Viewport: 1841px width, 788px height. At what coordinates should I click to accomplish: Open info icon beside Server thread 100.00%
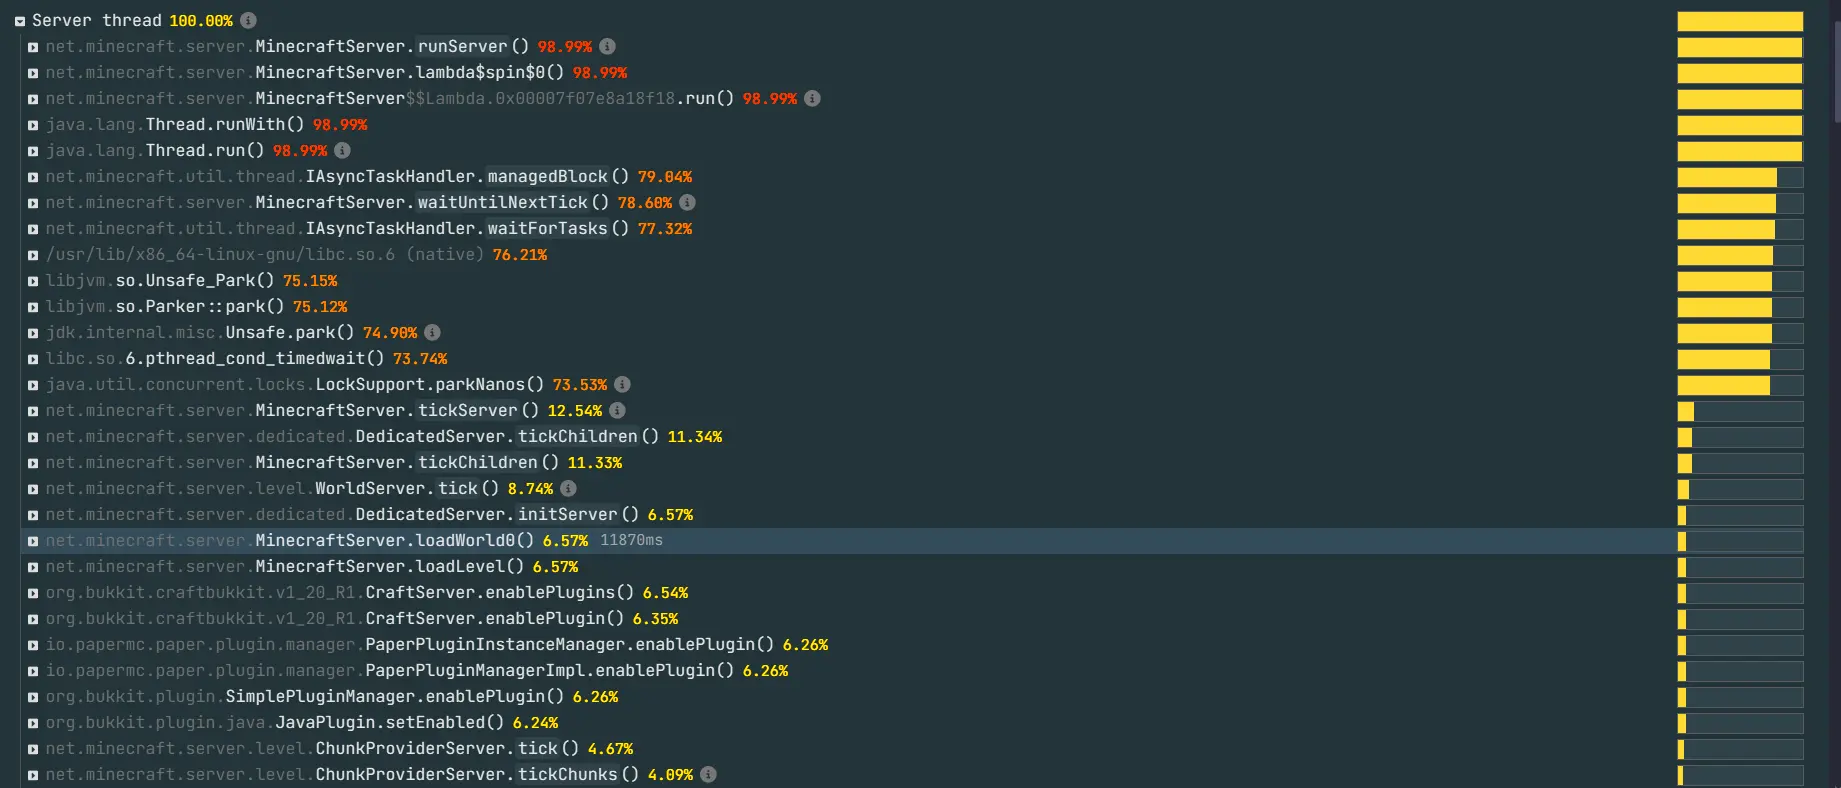coord(249,20)
